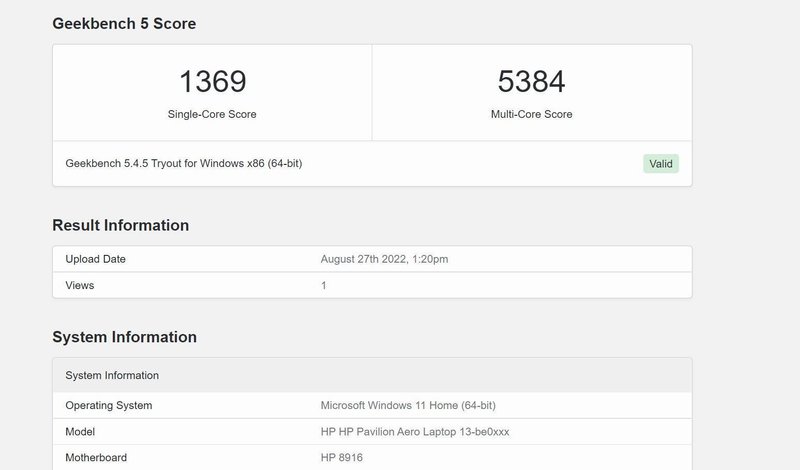Select HP Pavilion Aero Laptop 13-be0xxx value
Viewport: 800px width, 470px height.
click(x=415, y=432)
